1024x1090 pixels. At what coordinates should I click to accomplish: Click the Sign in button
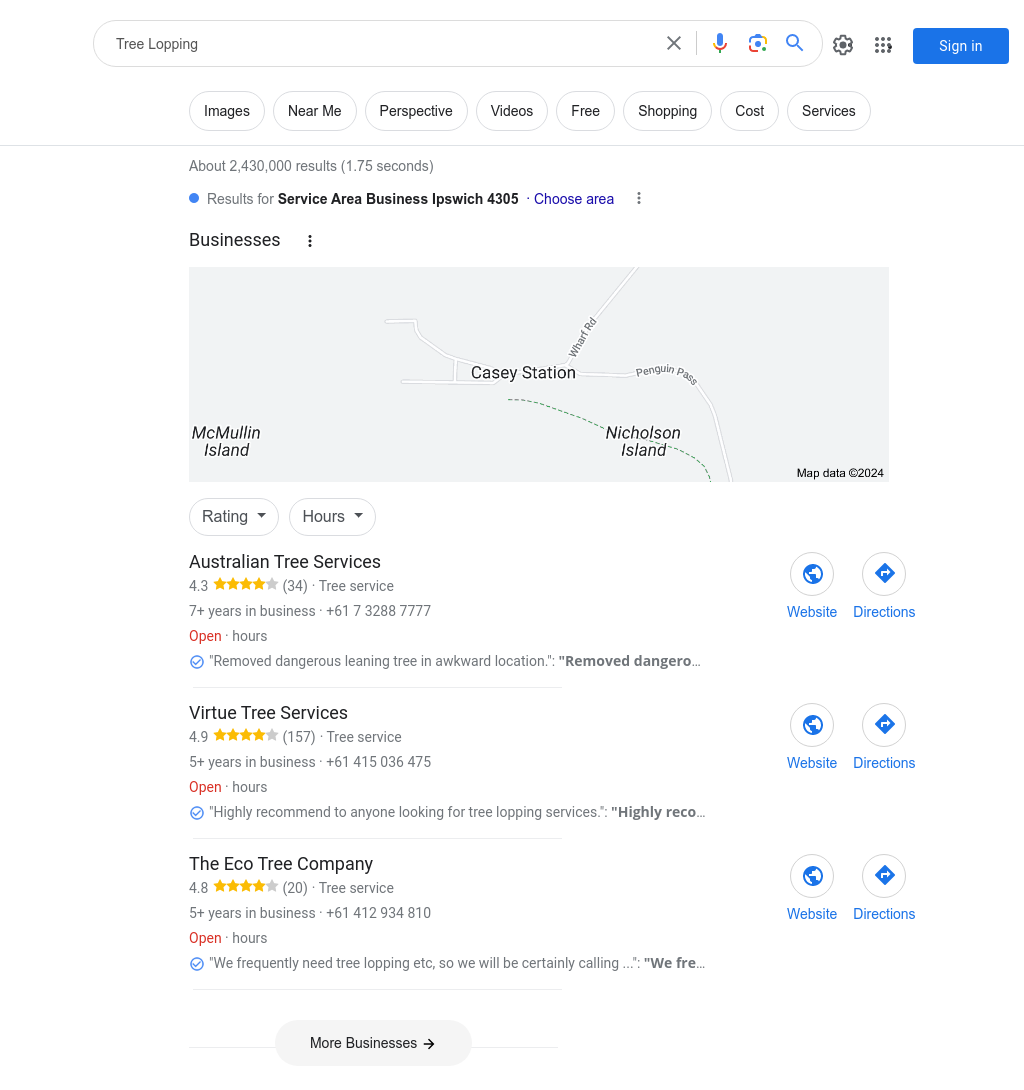(960, 46)
